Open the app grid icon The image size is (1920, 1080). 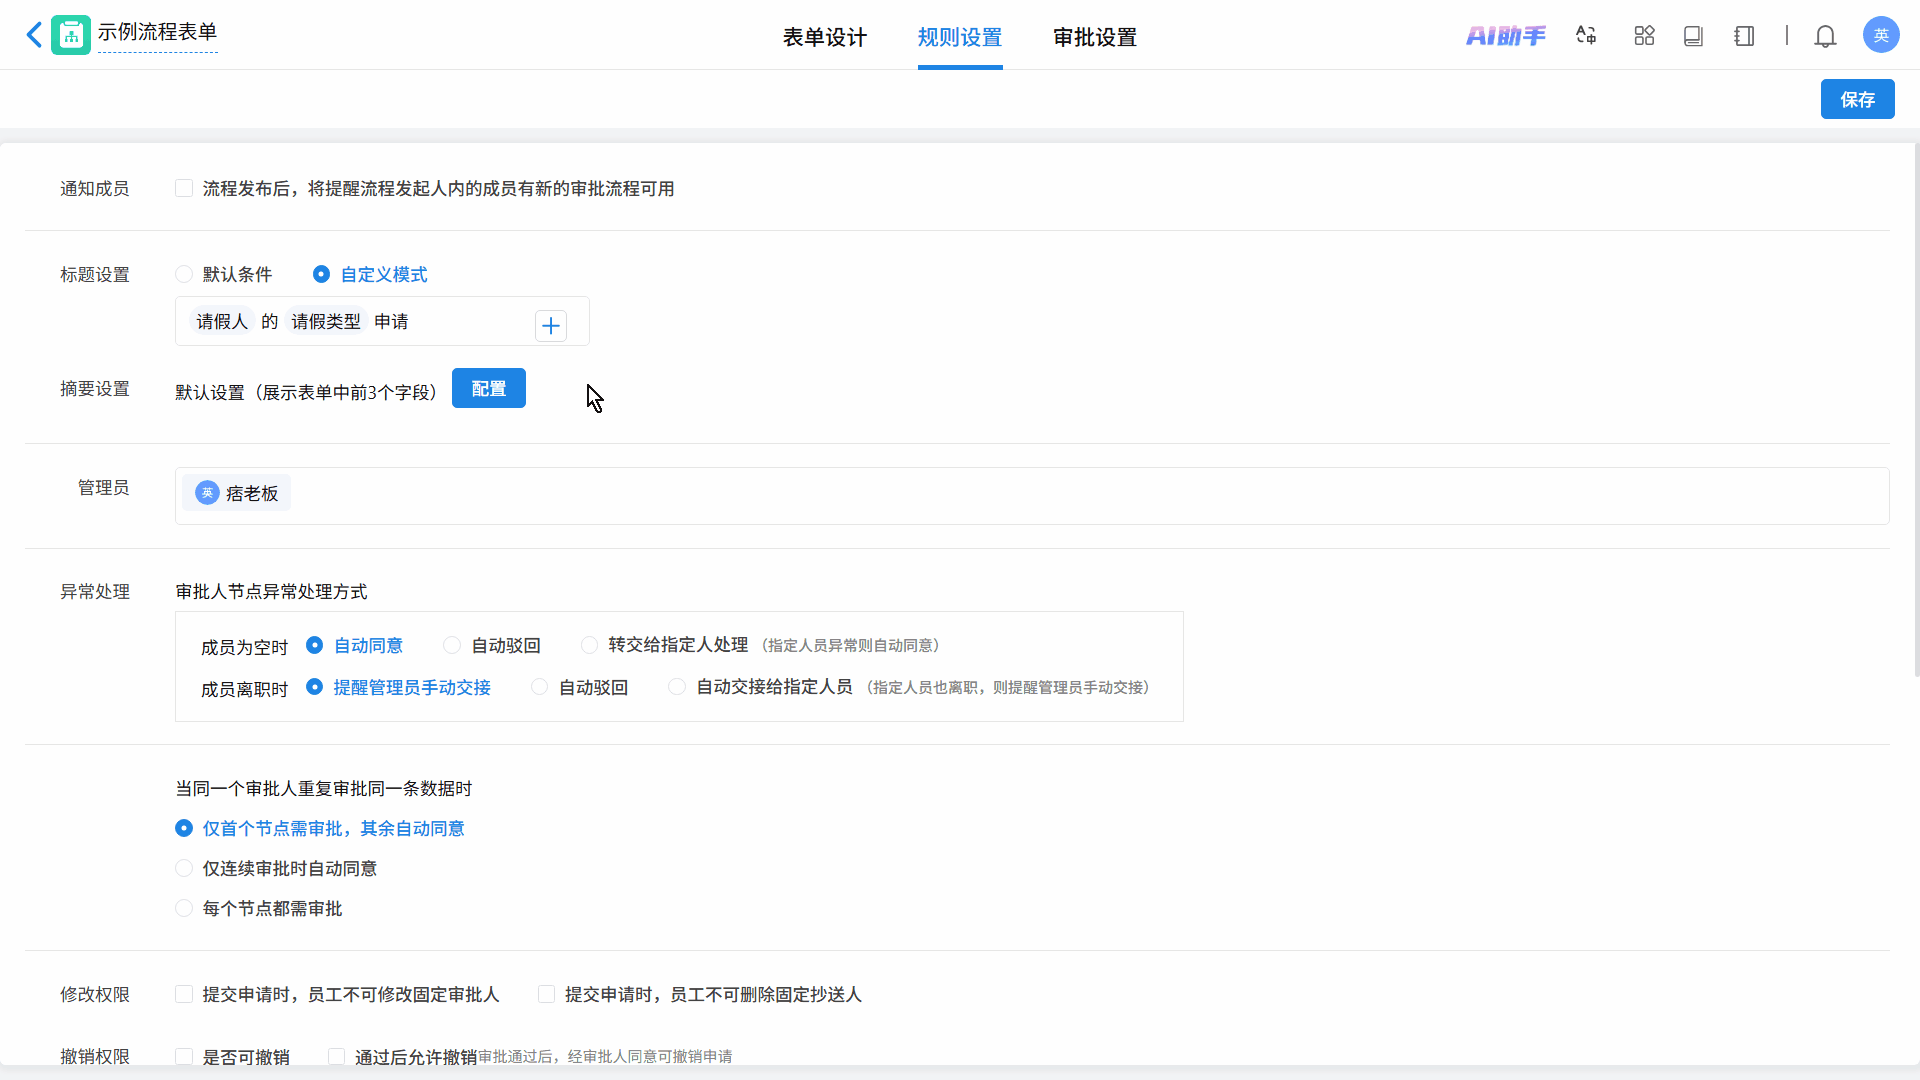pos(1644,36)
